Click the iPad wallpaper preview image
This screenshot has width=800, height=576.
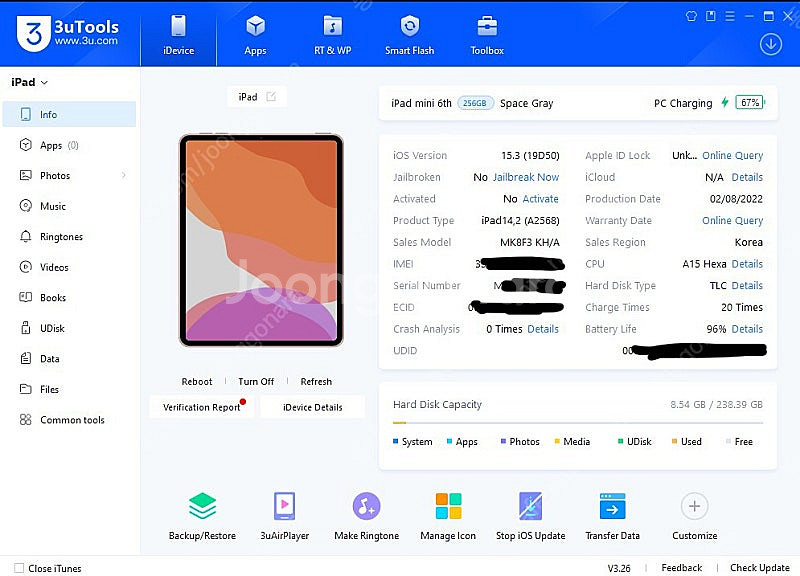pos(261,241)
